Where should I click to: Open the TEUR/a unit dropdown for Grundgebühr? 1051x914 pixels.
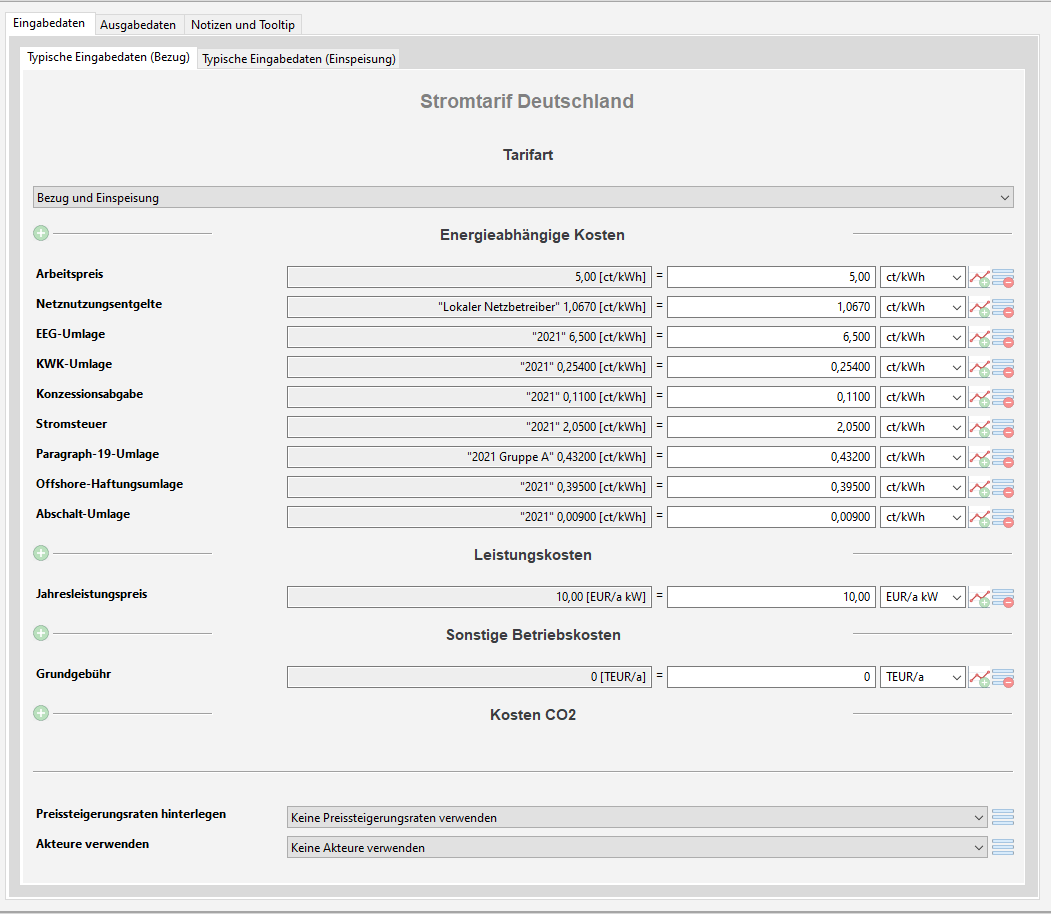click(922, 677)
